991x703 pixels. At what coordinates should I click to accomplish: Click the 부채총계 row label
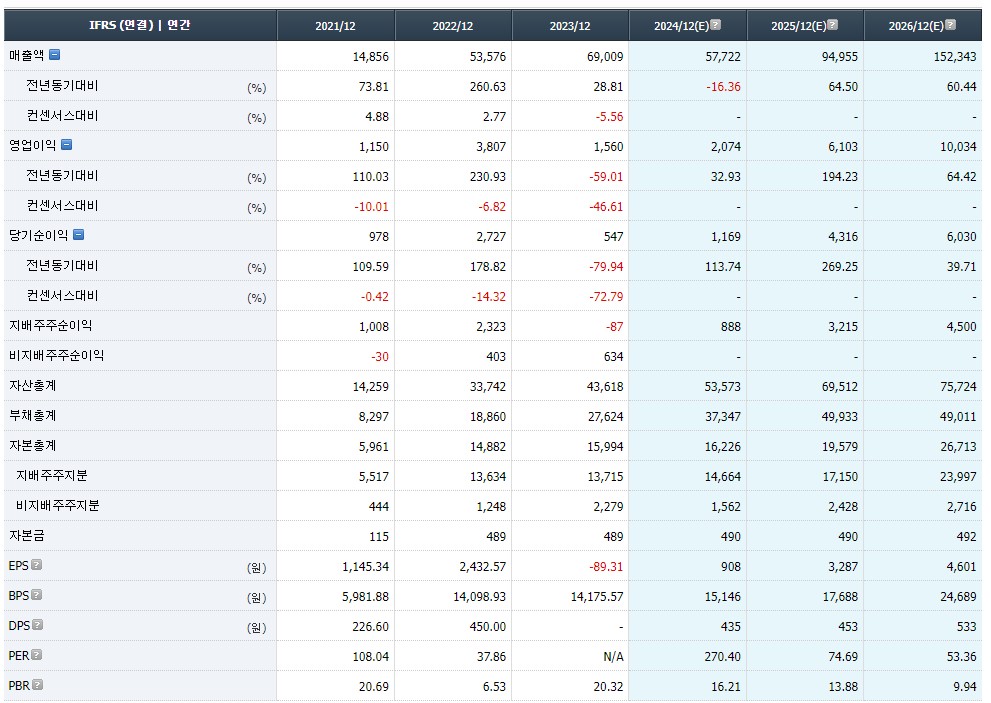(33, 415)
